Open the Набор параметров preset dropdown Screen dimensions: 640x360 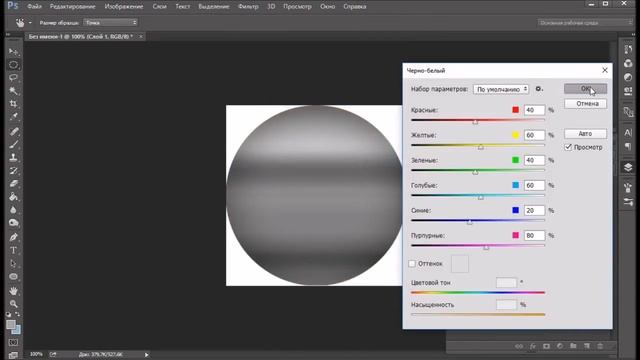pos(501,89)
